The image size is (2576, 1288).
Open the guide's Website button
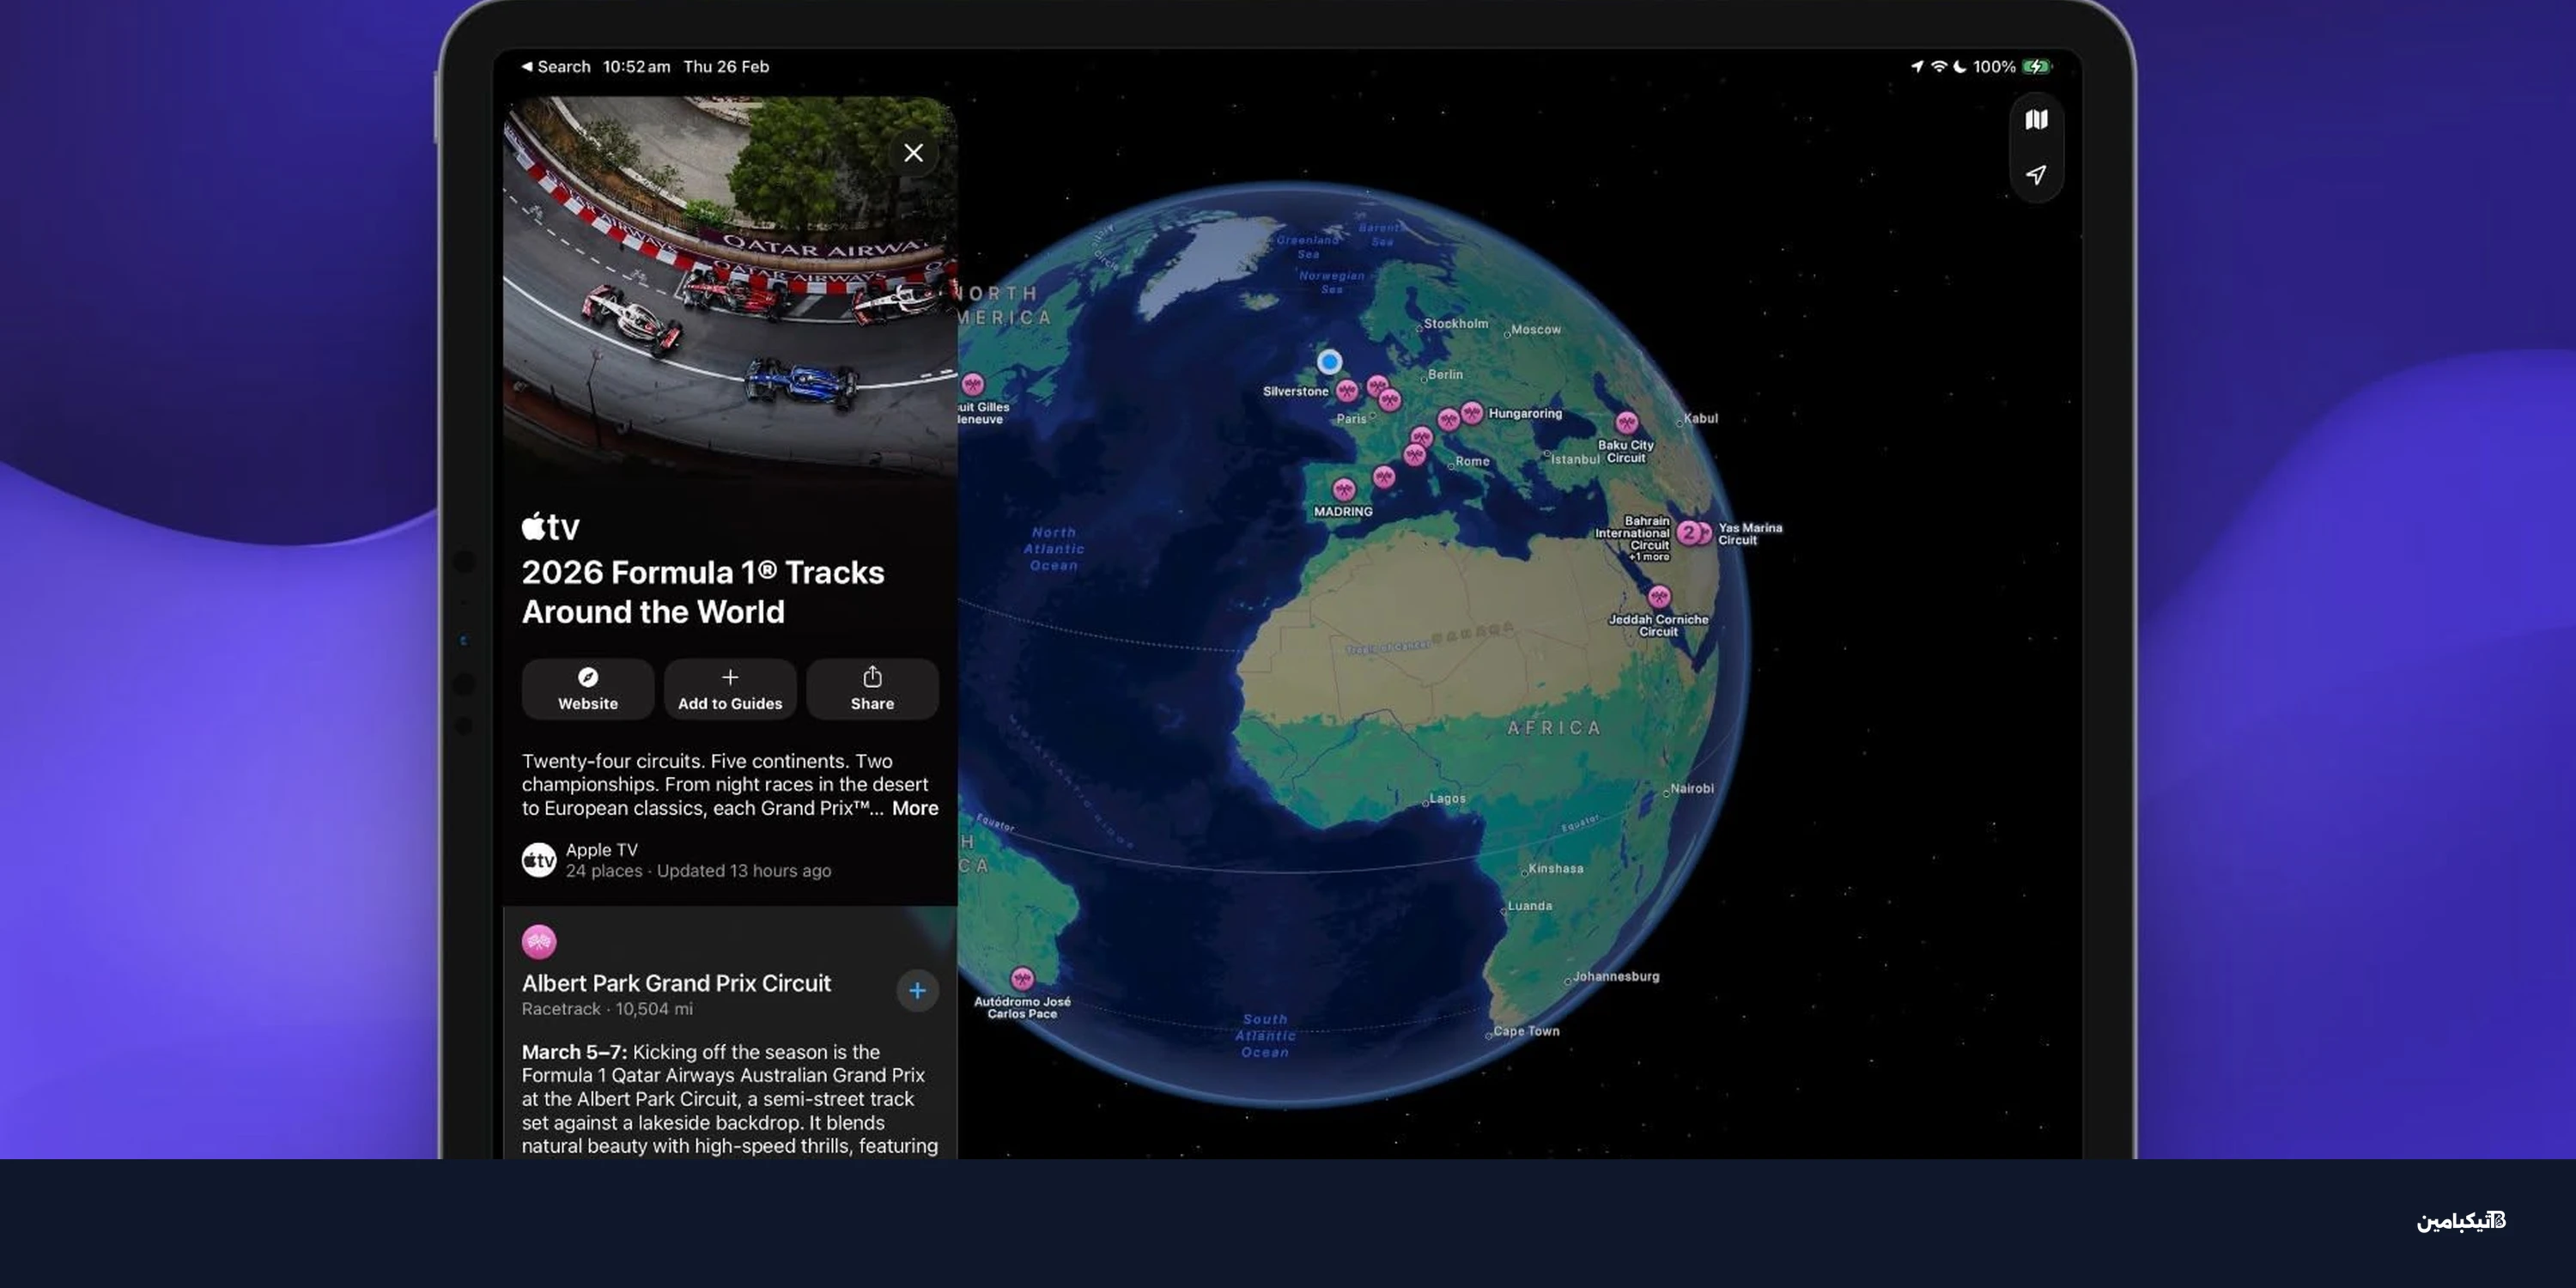(588, 688)
